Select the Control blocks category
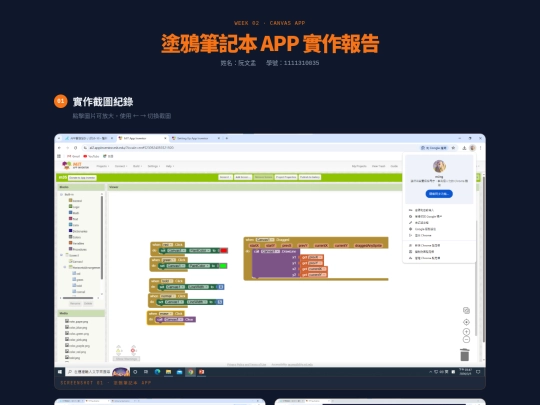 [x=75, y=200]
